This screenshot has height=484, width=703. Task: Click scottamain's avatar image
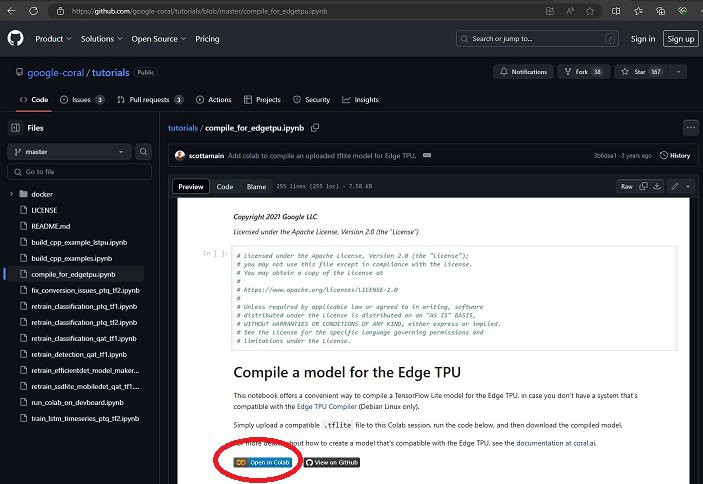tap(180, 156)
